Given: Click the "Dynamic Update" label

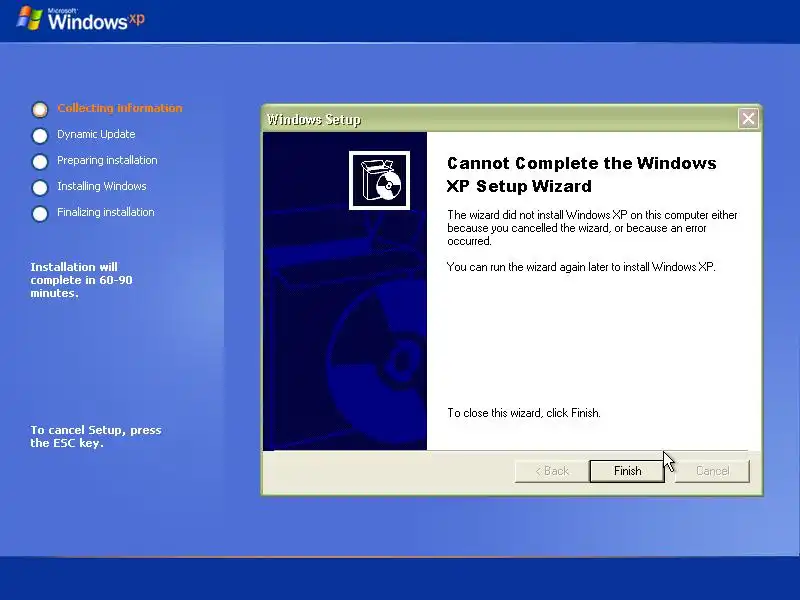Looking at the screenshot, I should (96, 134).
